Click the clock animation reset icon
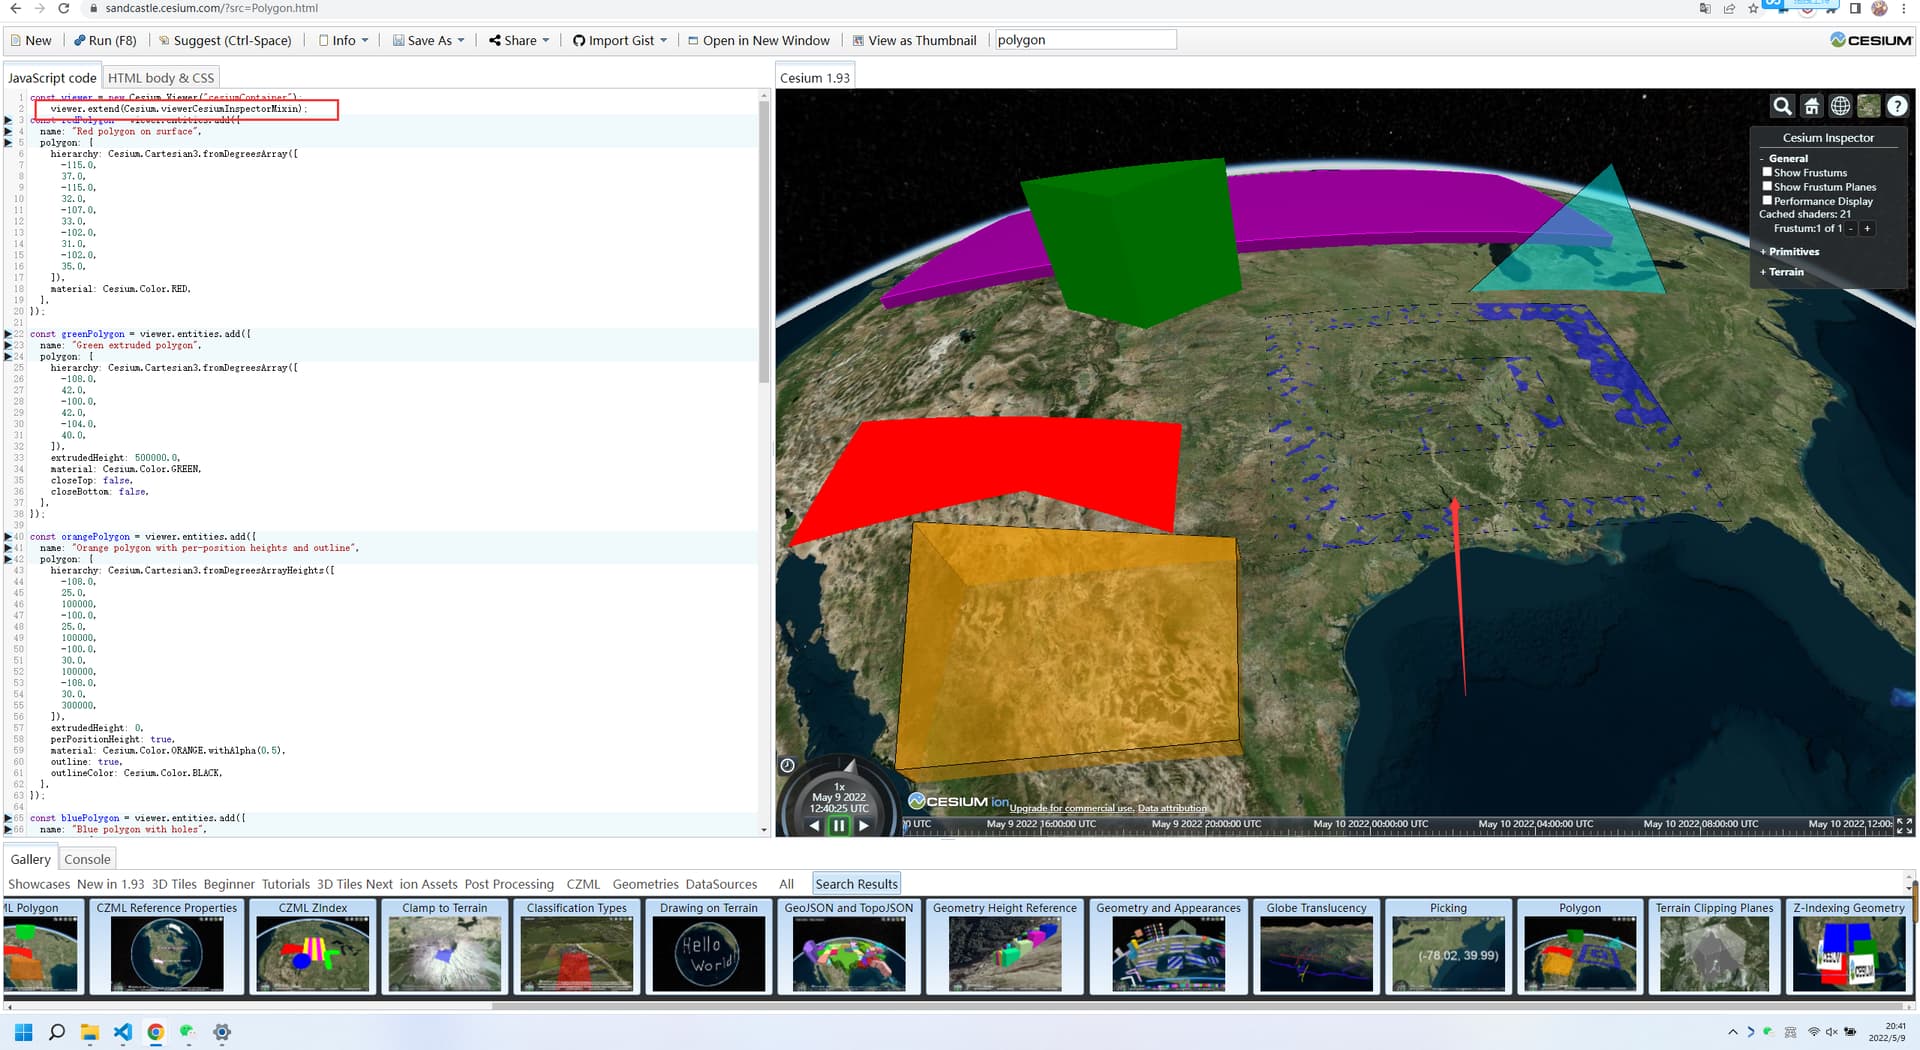 [x=787, y=766]
